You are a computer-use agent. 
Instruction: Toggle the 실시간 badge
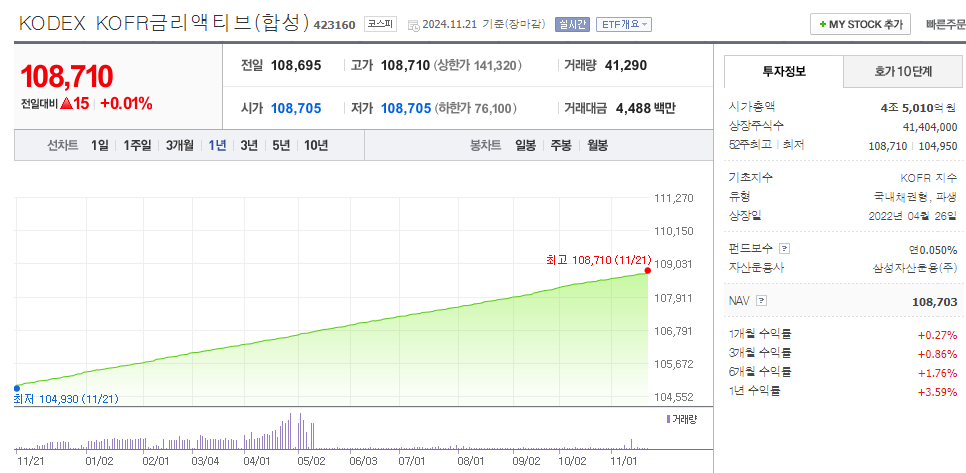[572, 25]
